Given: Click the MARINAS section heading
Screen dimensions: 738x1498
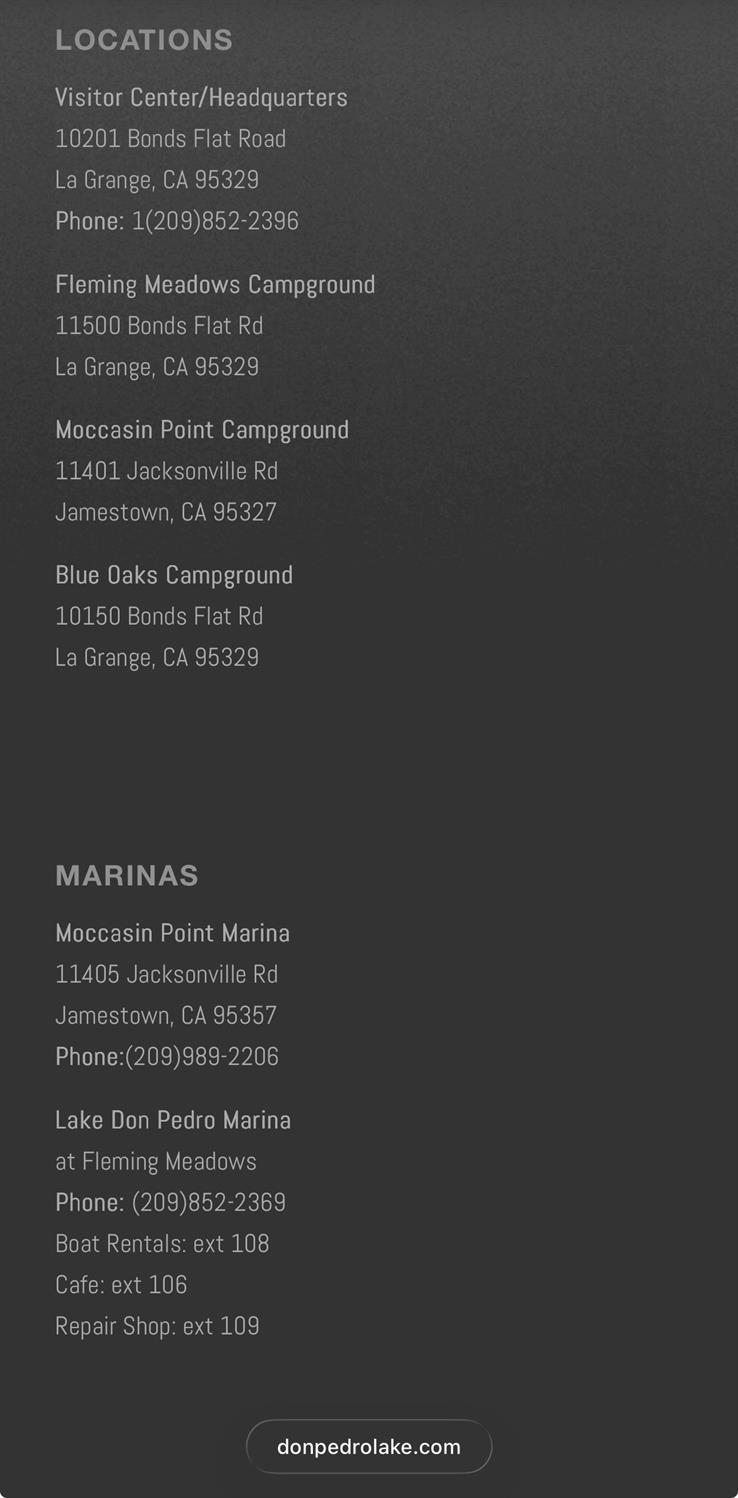Looking at the screenshot, I should coord(127,876).
